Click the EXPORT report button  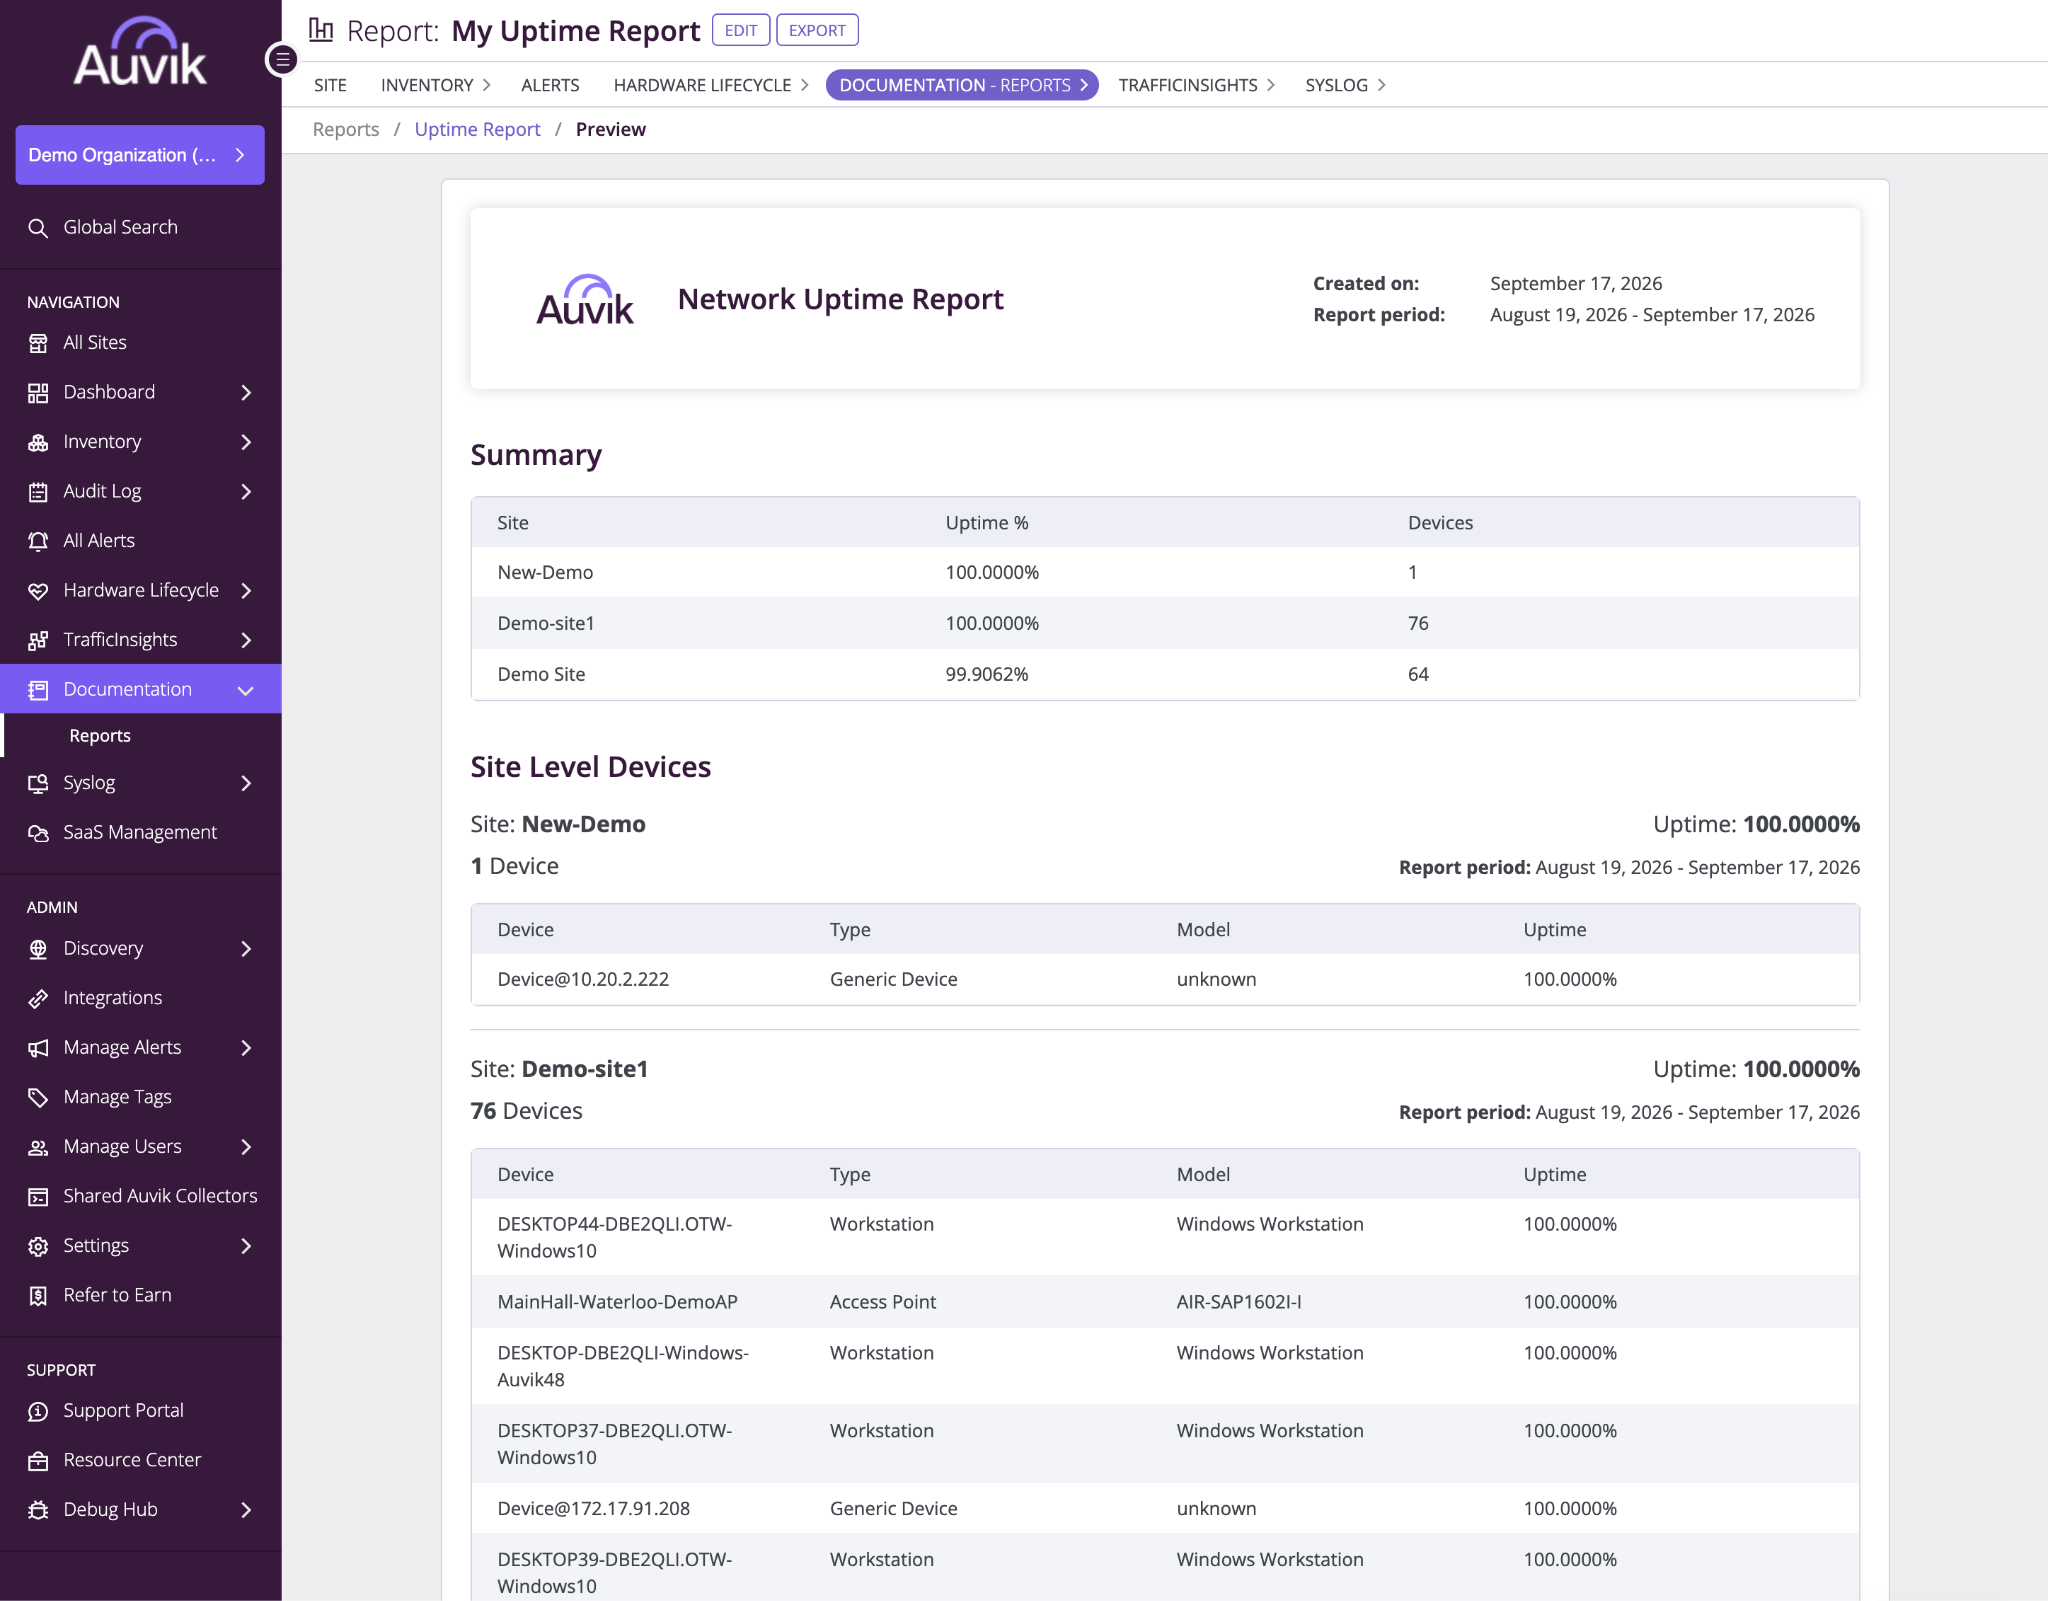pyautogui.click(x=817, y=30)
